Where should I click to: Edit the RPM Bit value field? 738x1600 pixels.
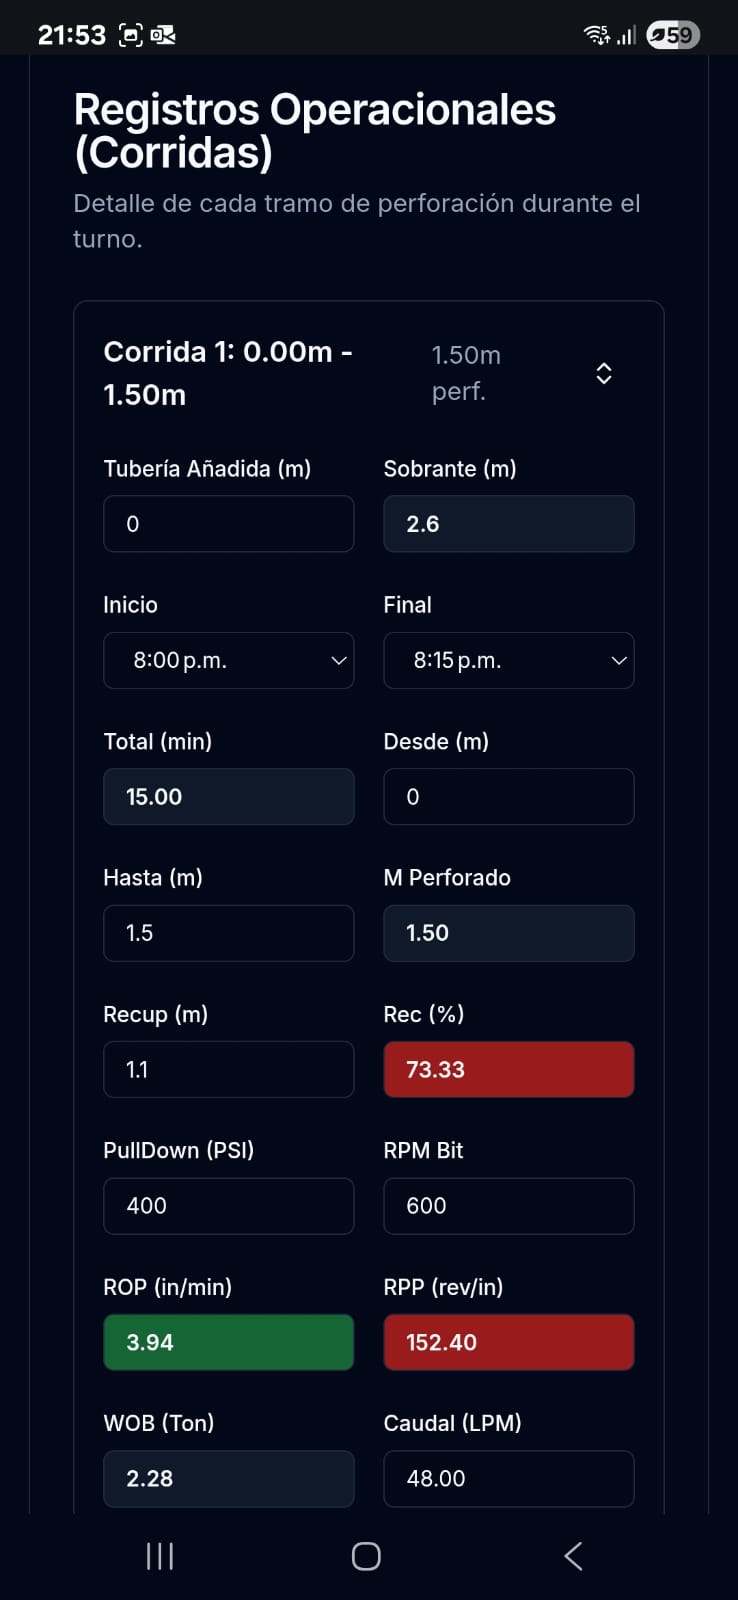click(508, 1206)
